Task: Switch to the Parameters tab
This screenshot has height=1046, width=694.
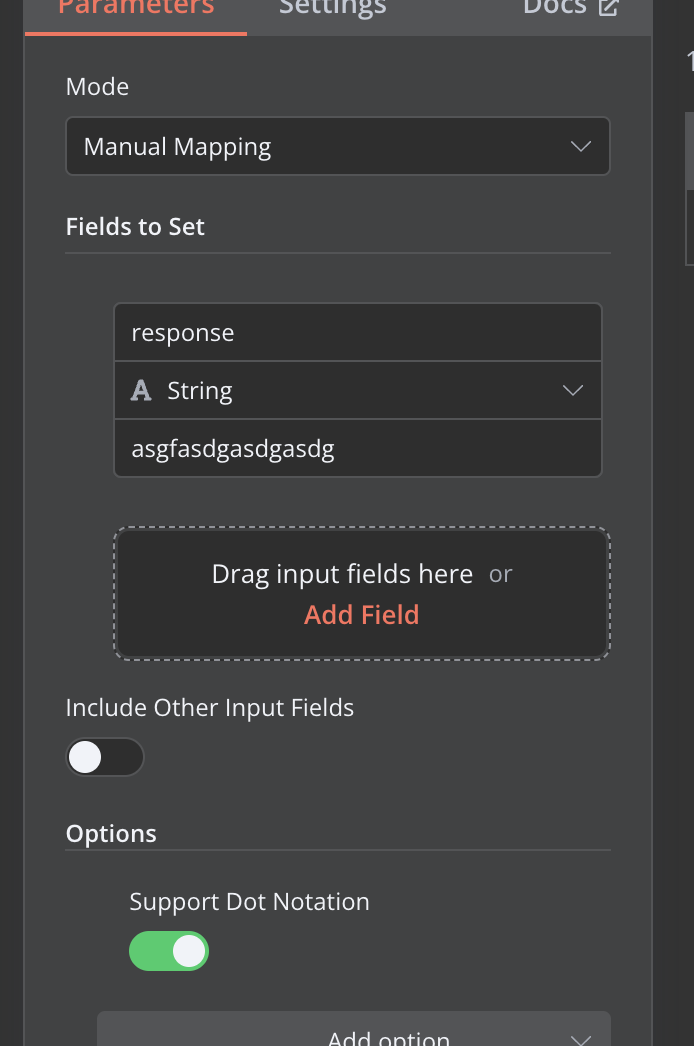Action: [x=136, y=8]
